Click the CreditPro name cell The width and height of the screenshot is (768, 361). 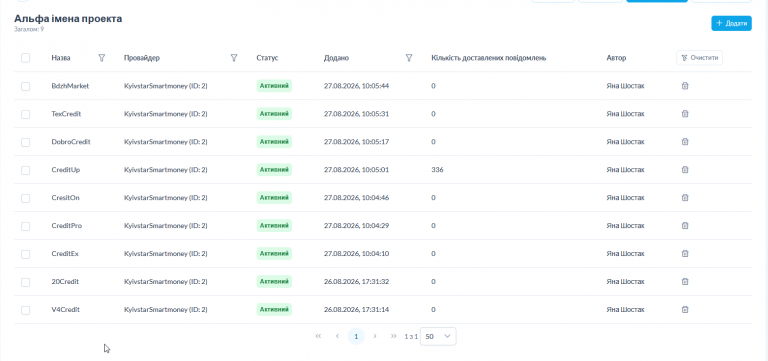[67, 225]
